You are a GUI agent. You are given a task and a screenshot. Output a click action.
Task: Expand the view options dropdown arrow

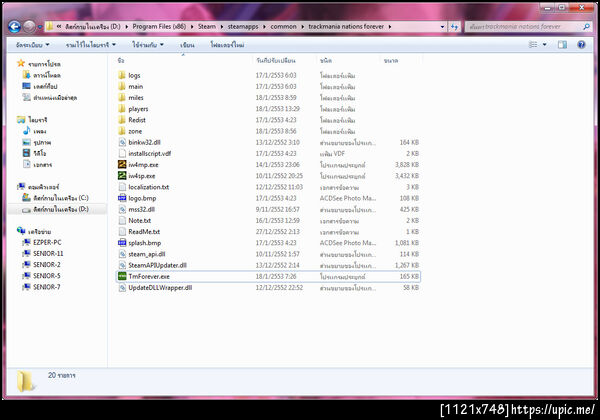[x=545, y=45]
